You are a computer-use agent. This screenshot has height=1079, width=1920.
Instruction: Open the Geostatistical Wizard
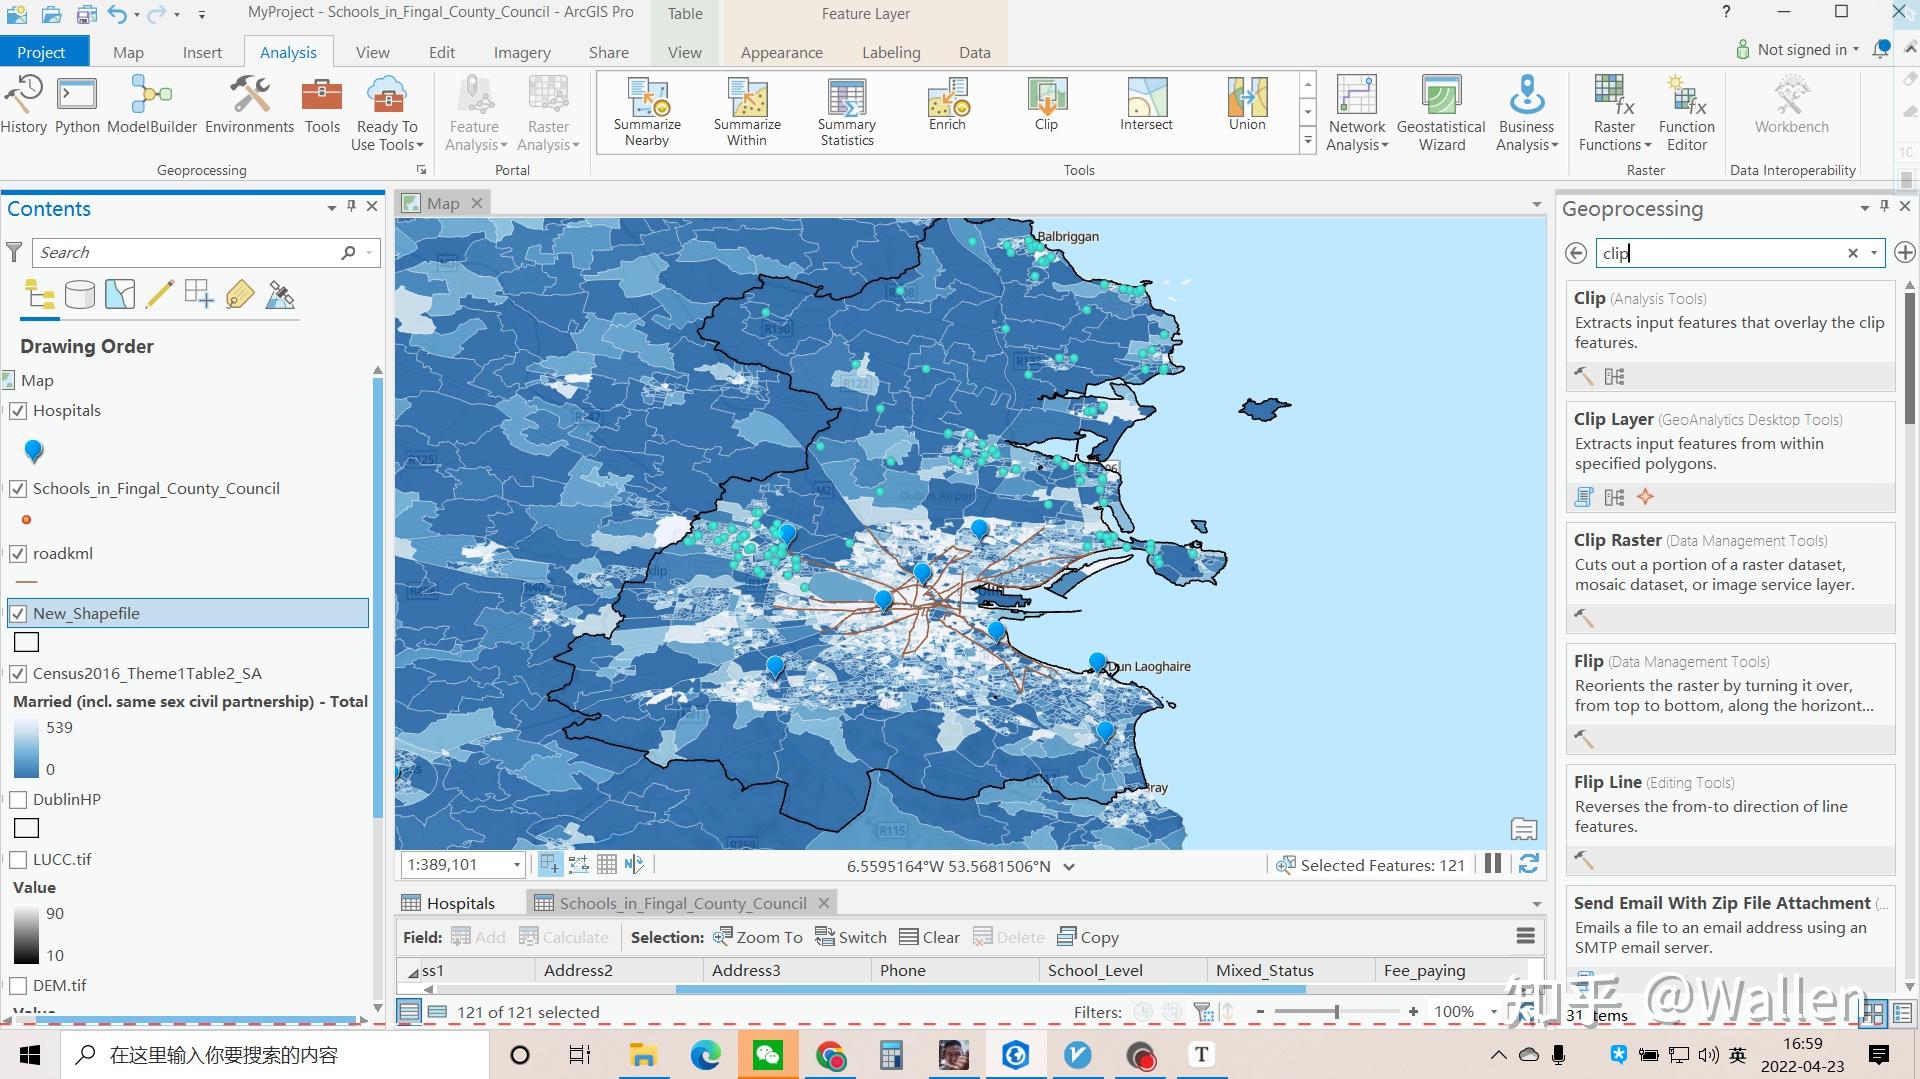click(x=1440, y=110)
